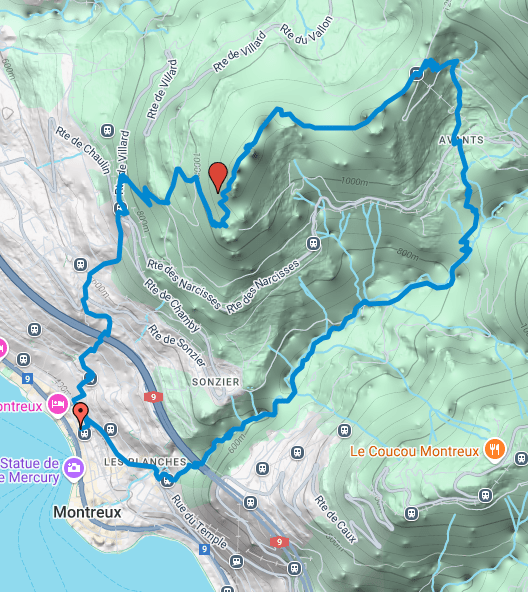The image size is (528, 592).
Task: Click the Rte de Caux road label
Action: 335,520
